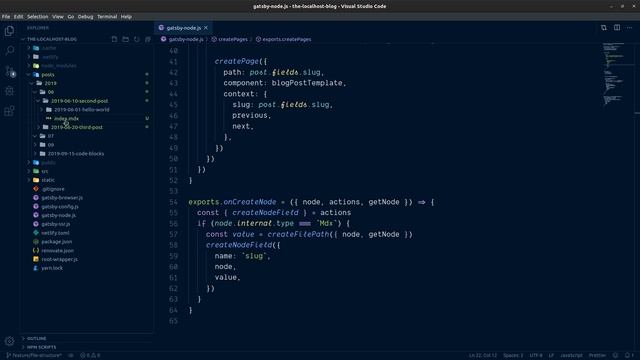Collapse the 2019-06-10-second-post folder
This screenshot has width=640, height=360.
80,101
